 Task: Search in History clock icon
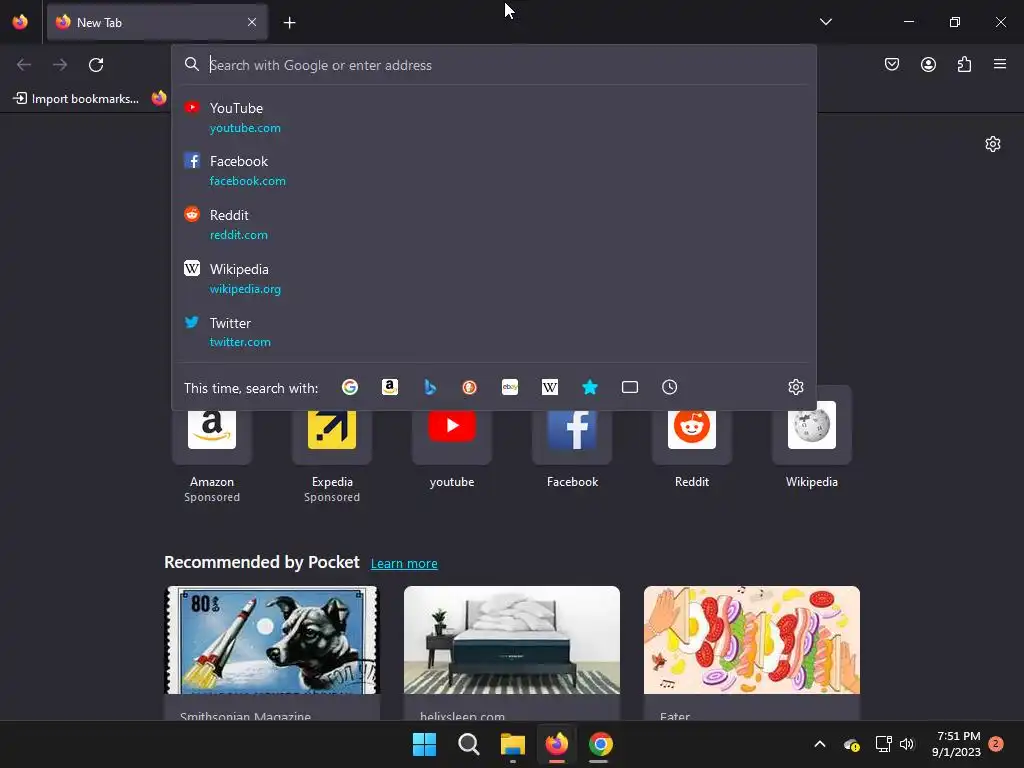tap(669, 387)
